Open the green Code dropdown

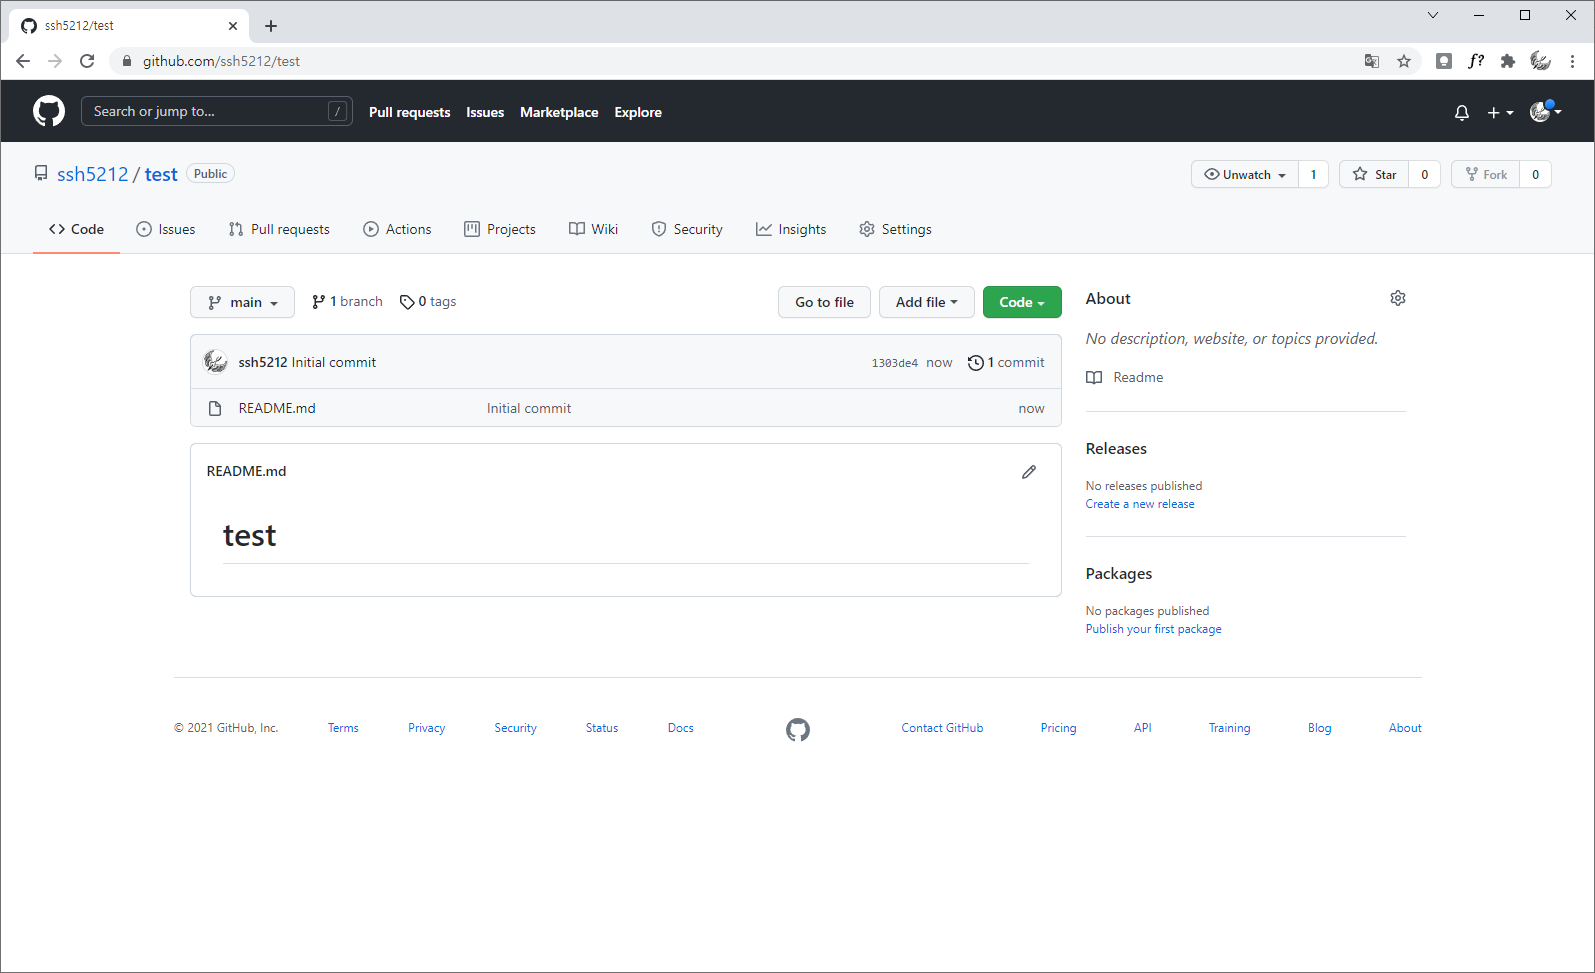(x=1022, y=302)
